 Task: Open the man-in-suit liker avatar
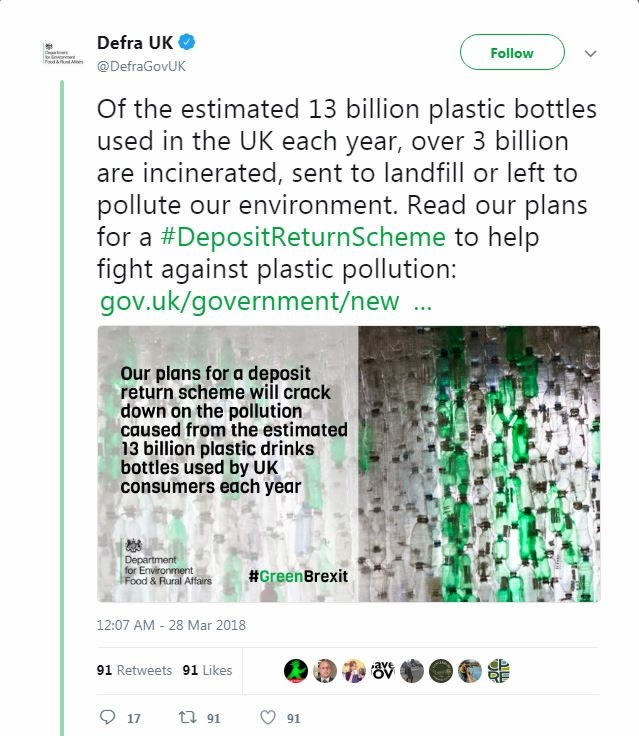324,670
